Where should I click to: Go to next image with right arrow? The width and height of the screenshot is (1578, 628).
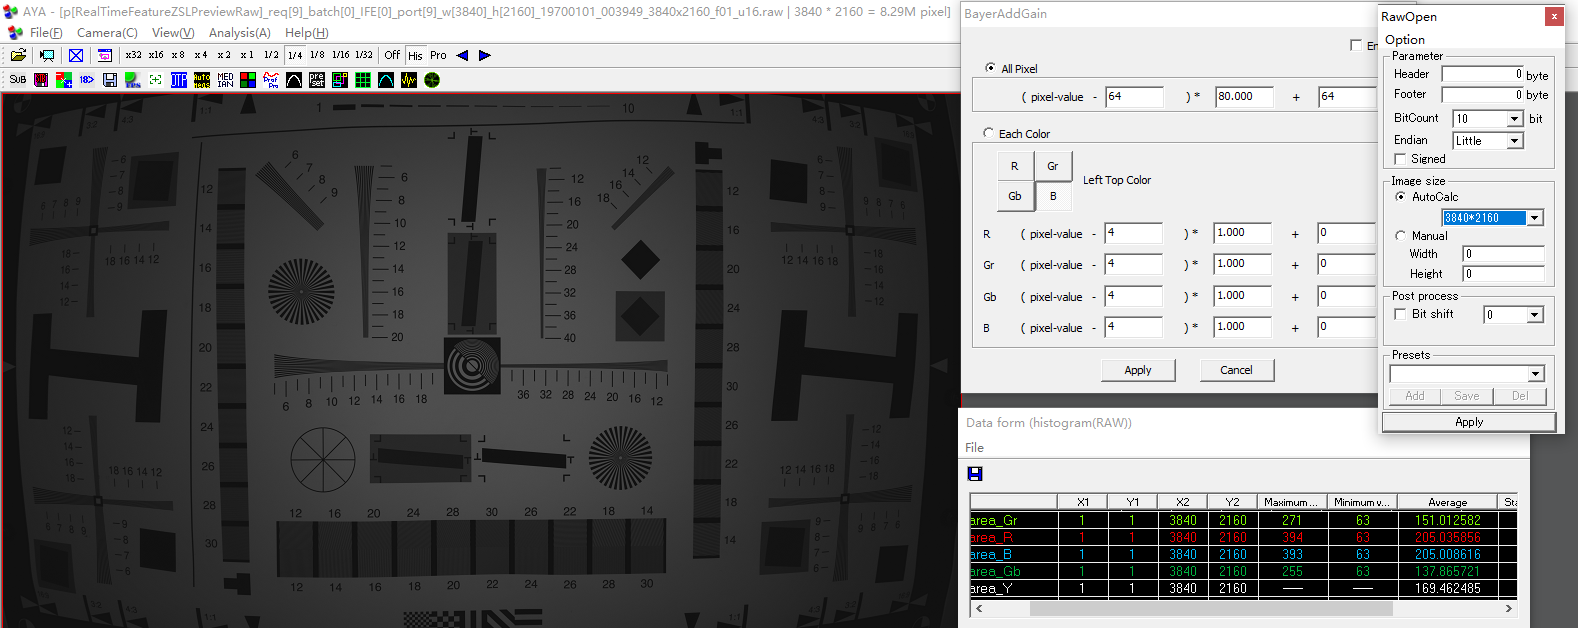485,56
